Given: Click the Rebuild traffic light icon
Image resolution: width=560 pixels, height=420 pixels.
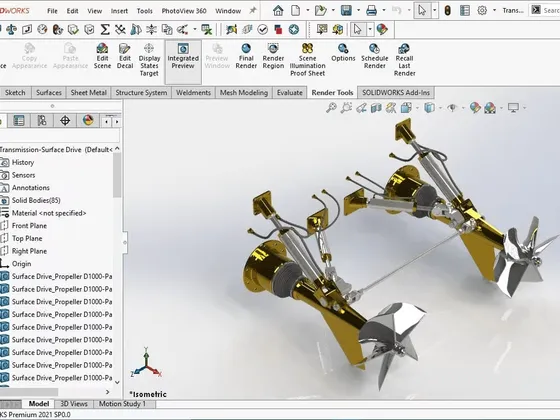Looking at the screenshot, I should (448, 11).
